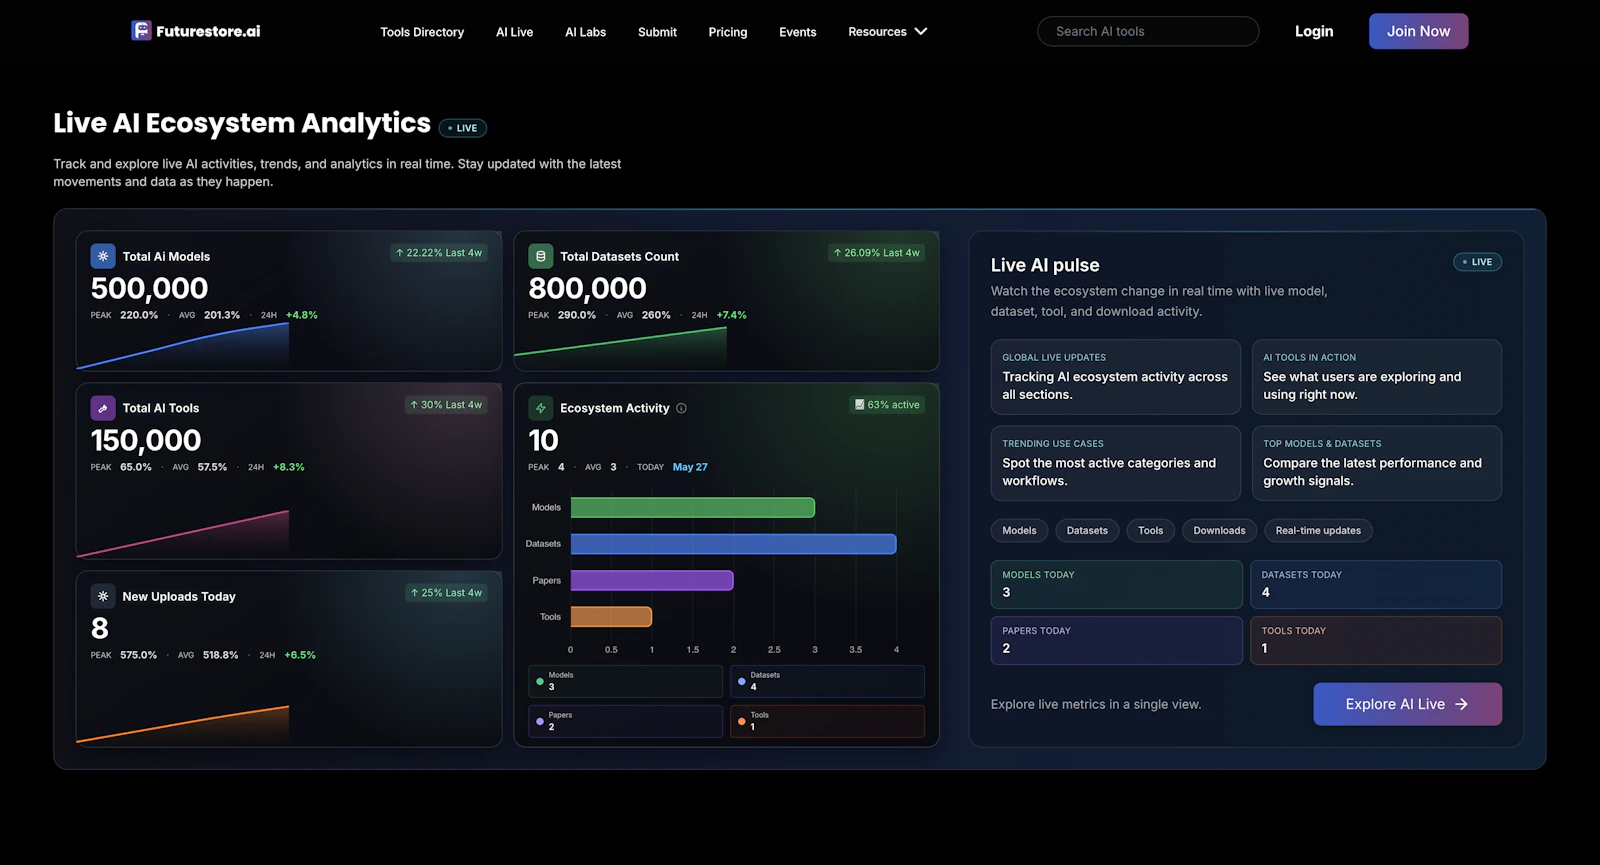Image resolution: width=1600 pixels, height=865 pixels.
Task: Click the Papers Today stat tile
Action: point(1116,640)
